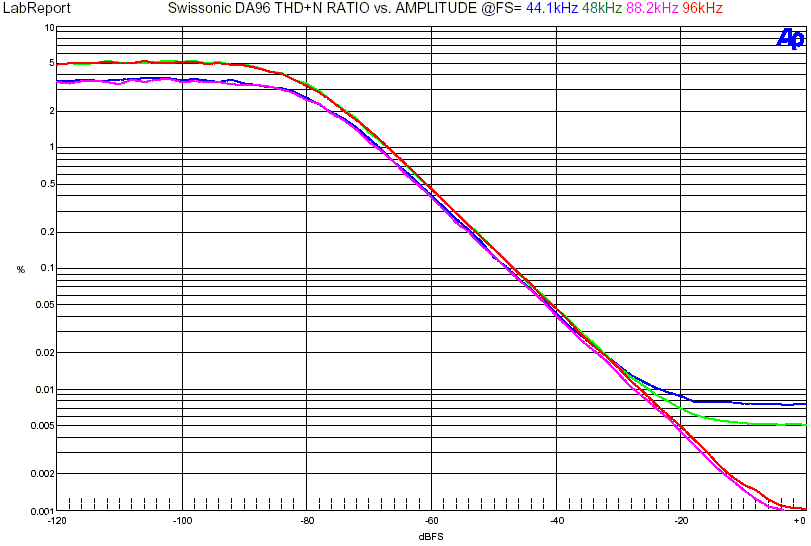This screenshot has height=546, width=811.
Task: Click the -120 x-axis tick label
Action: pos(57,521)
